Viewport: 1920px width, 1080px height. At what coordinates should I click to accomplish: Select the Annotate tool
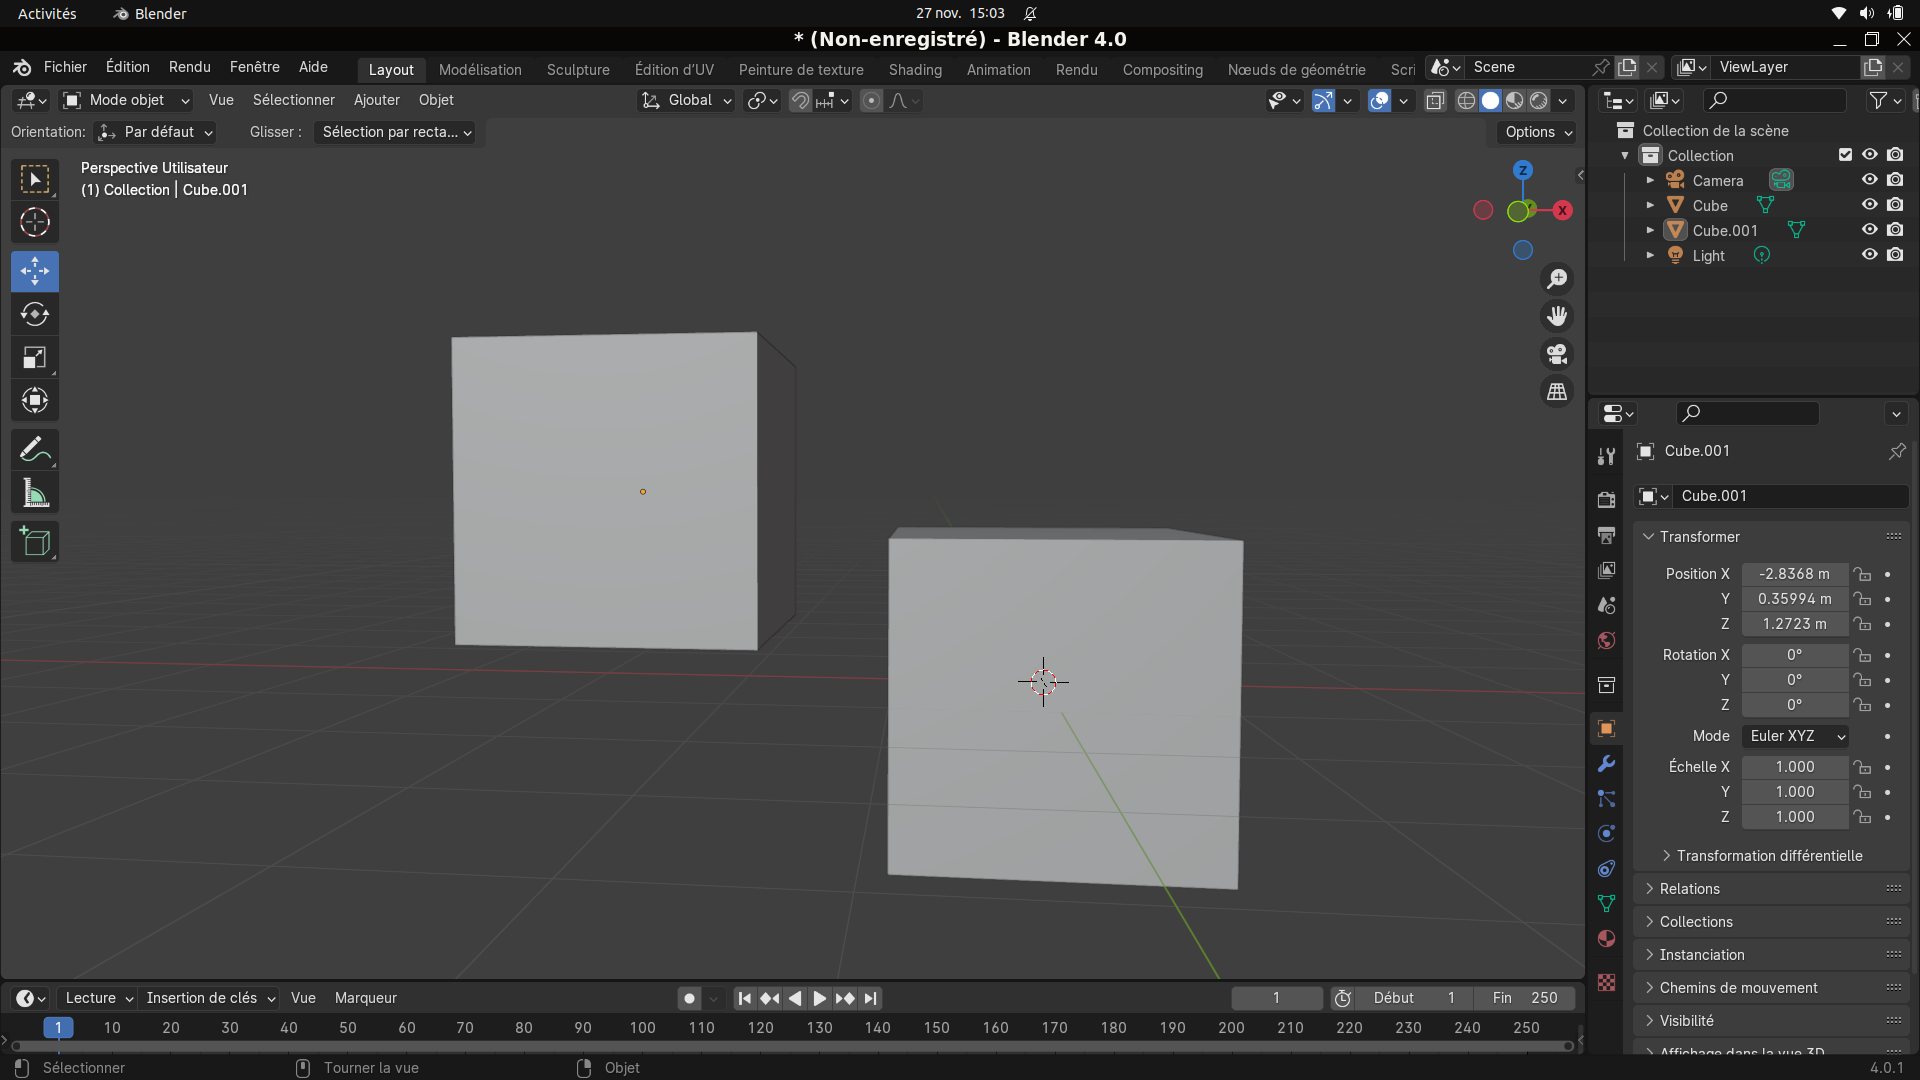tap(35, 450)
